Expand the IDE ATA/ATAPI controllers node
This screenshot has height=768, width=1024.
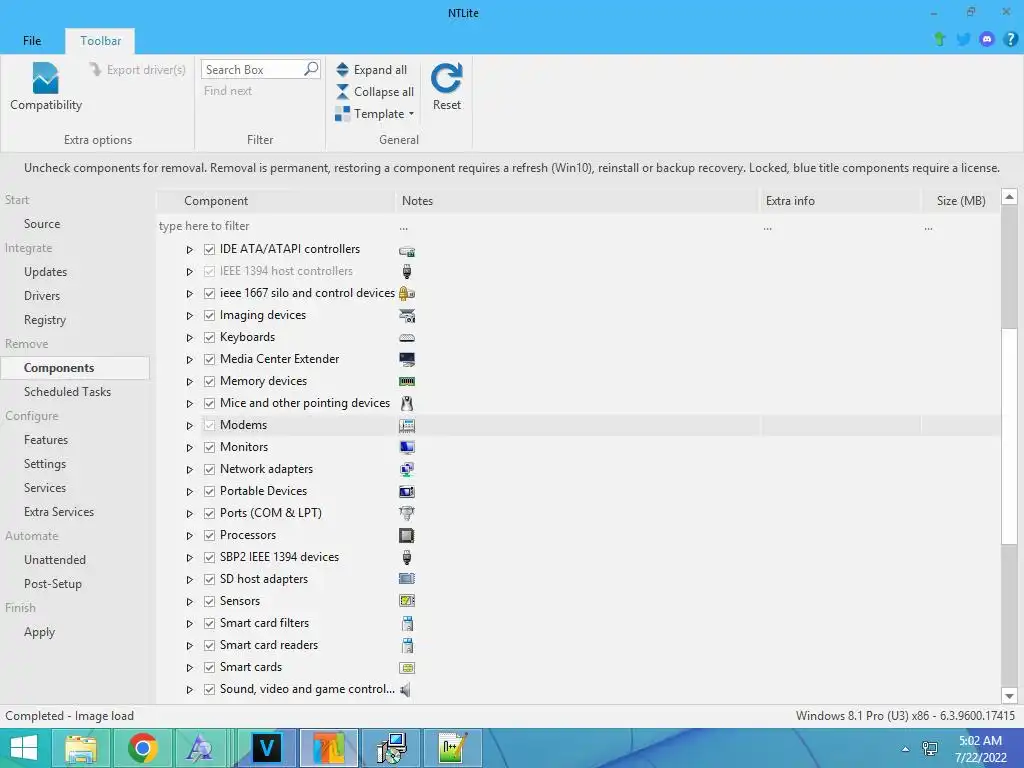point(189,249)
